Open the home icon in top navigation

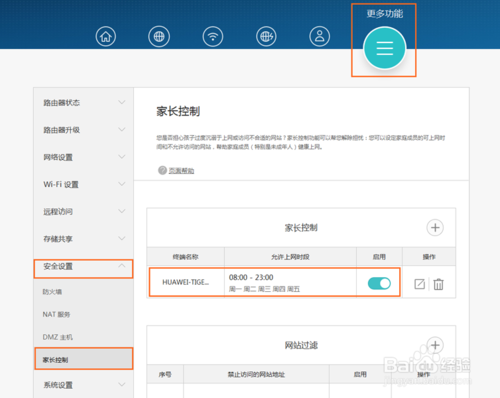tap(106, 36)
